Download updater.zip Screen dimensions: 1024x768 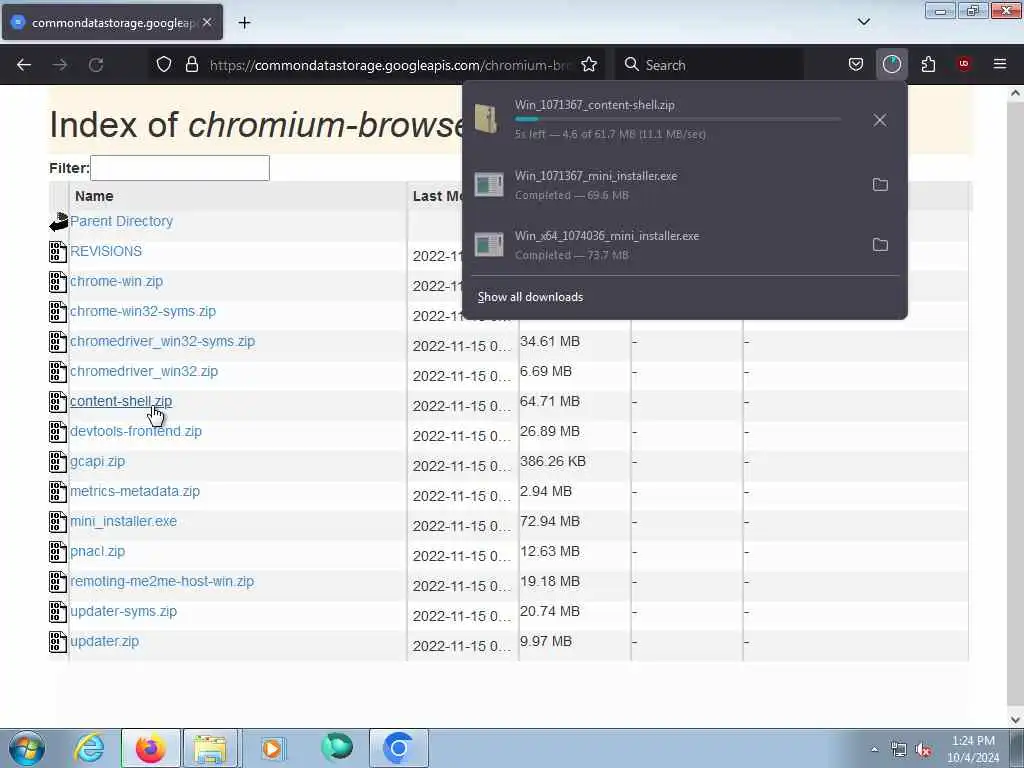(104, 642)
